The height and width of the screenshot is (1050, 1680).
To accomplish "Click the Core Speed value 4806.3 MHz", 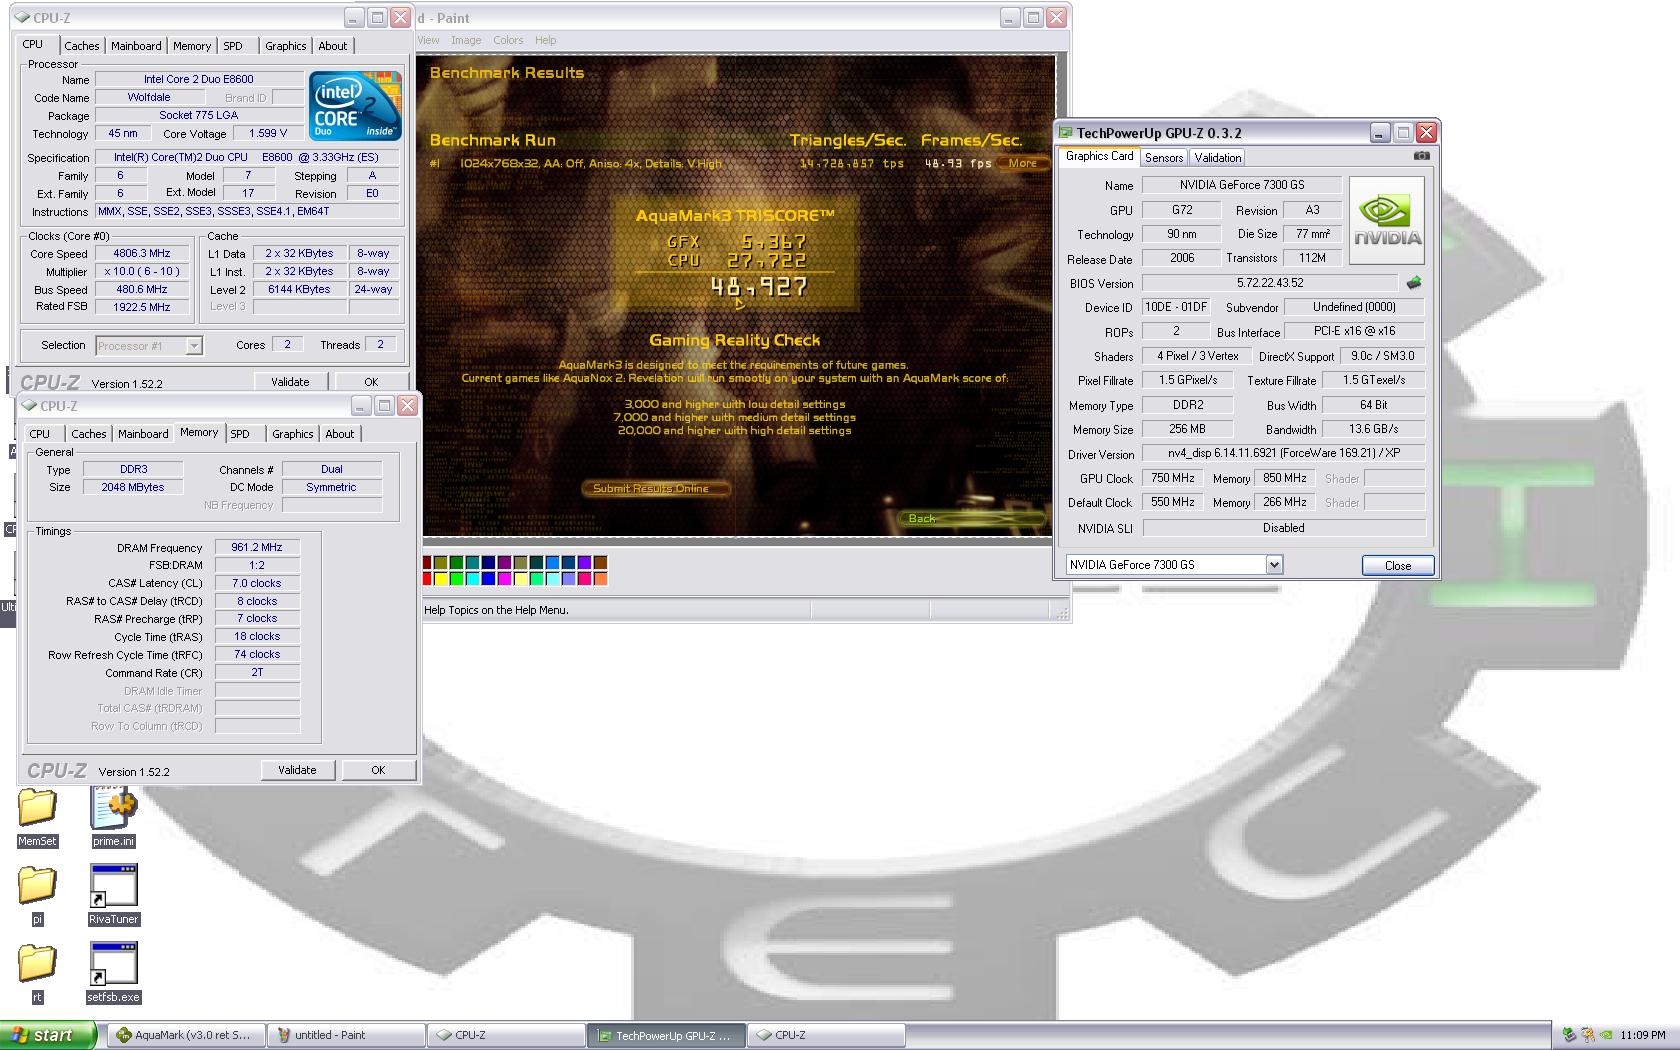I will 141,254.
